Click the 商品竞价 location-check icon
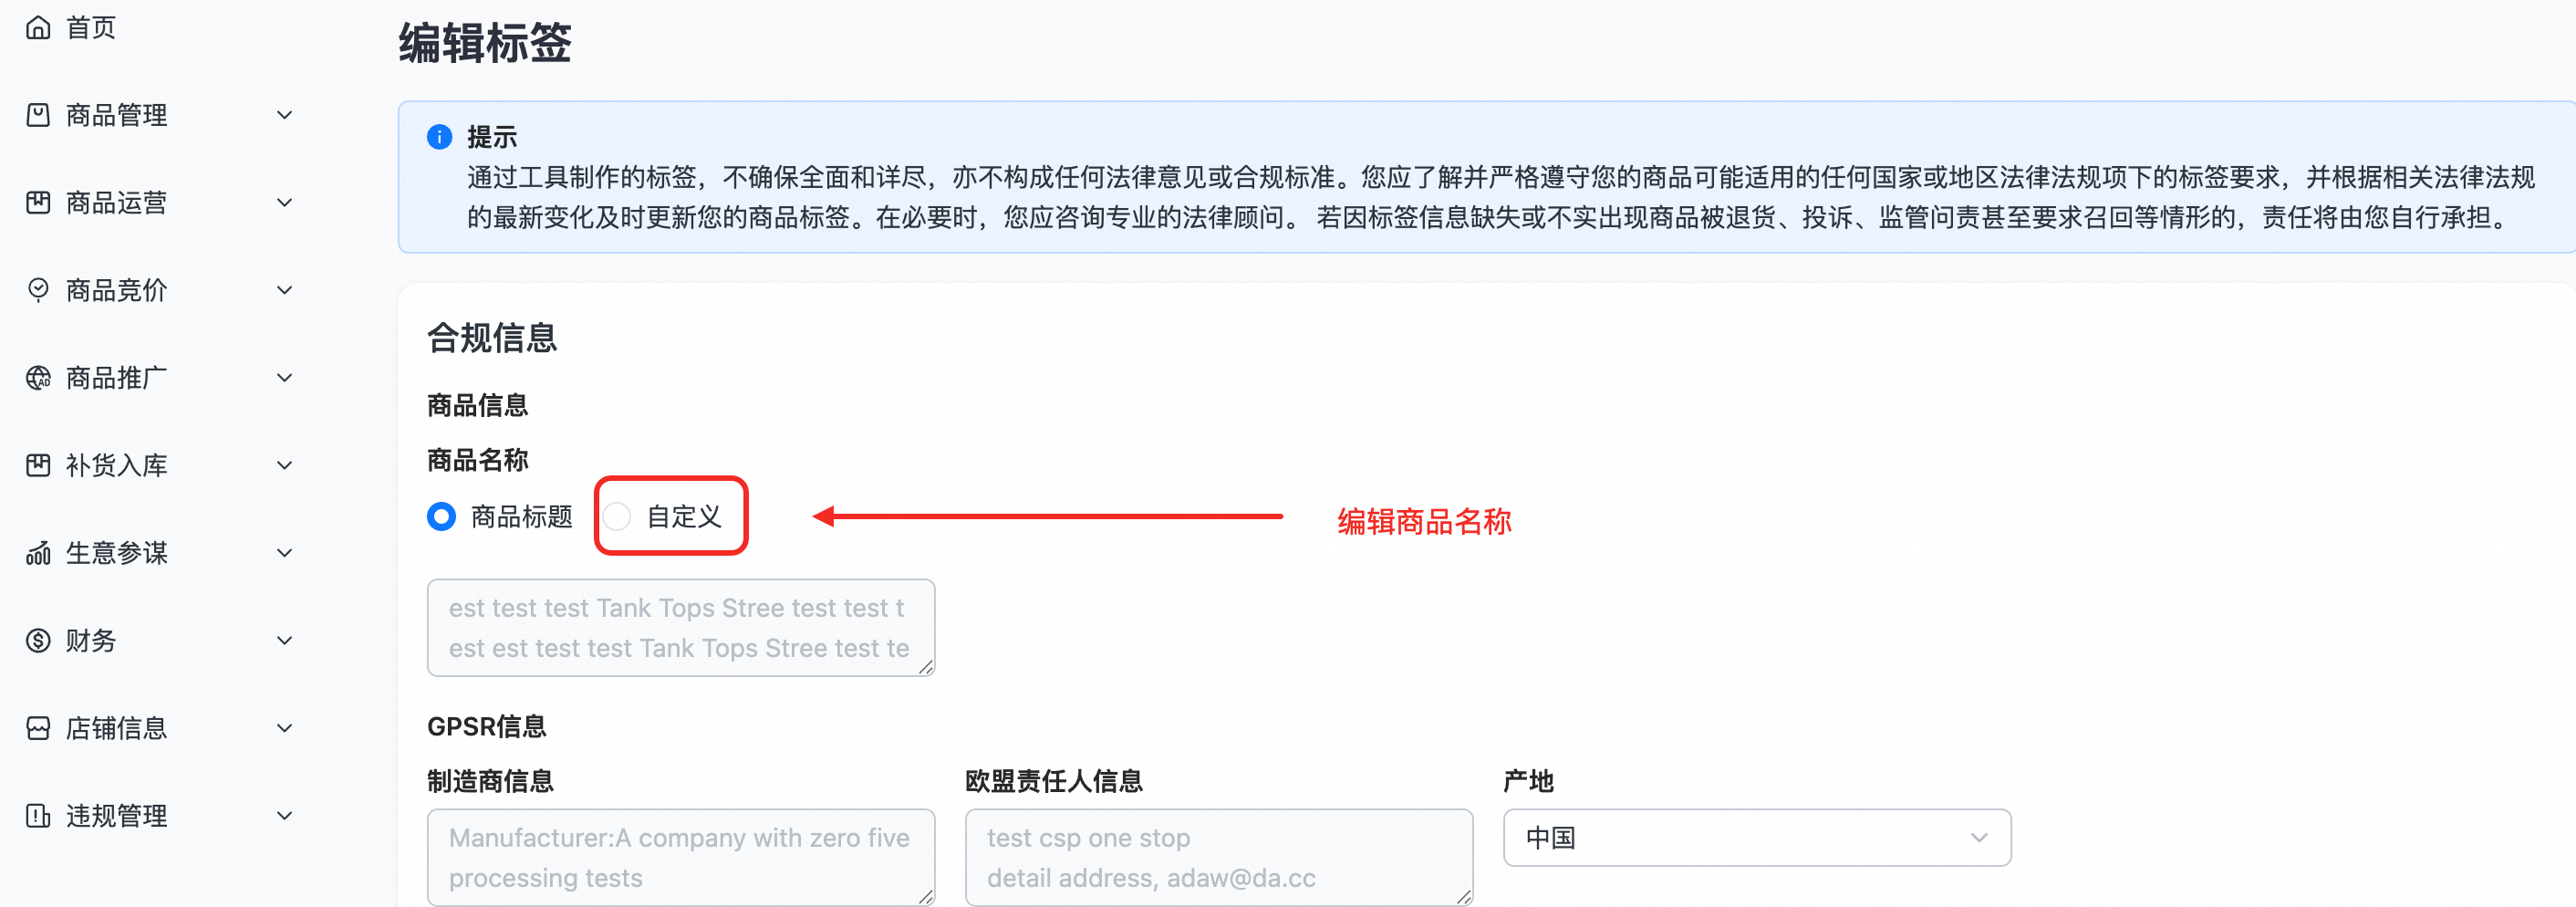2576x907 pixels. pos(38,290)
